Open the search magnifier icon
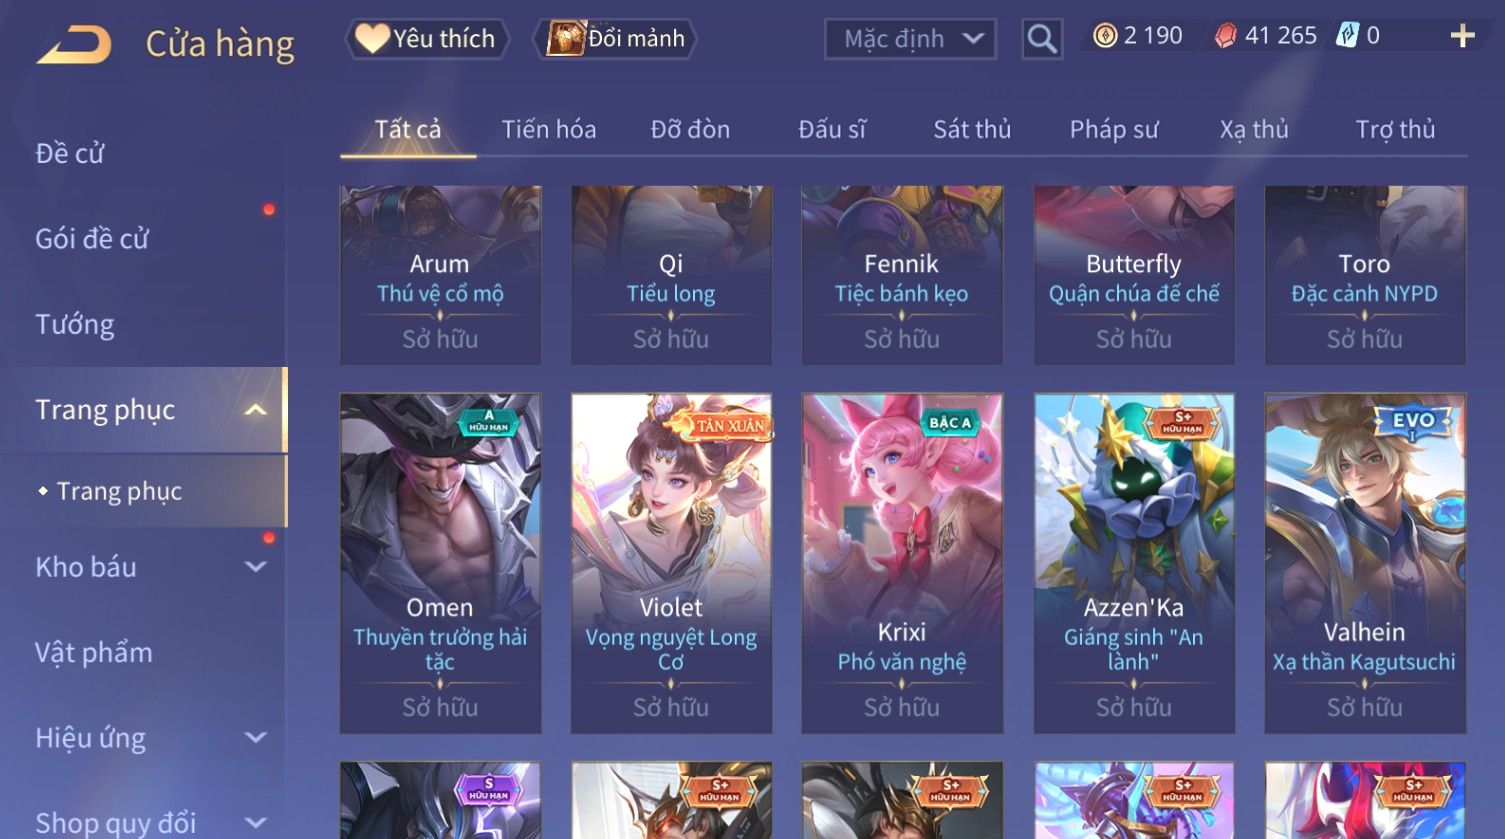Viewport: 1505px width, 839px height. pyautogui.click(x=1042, y=39)
